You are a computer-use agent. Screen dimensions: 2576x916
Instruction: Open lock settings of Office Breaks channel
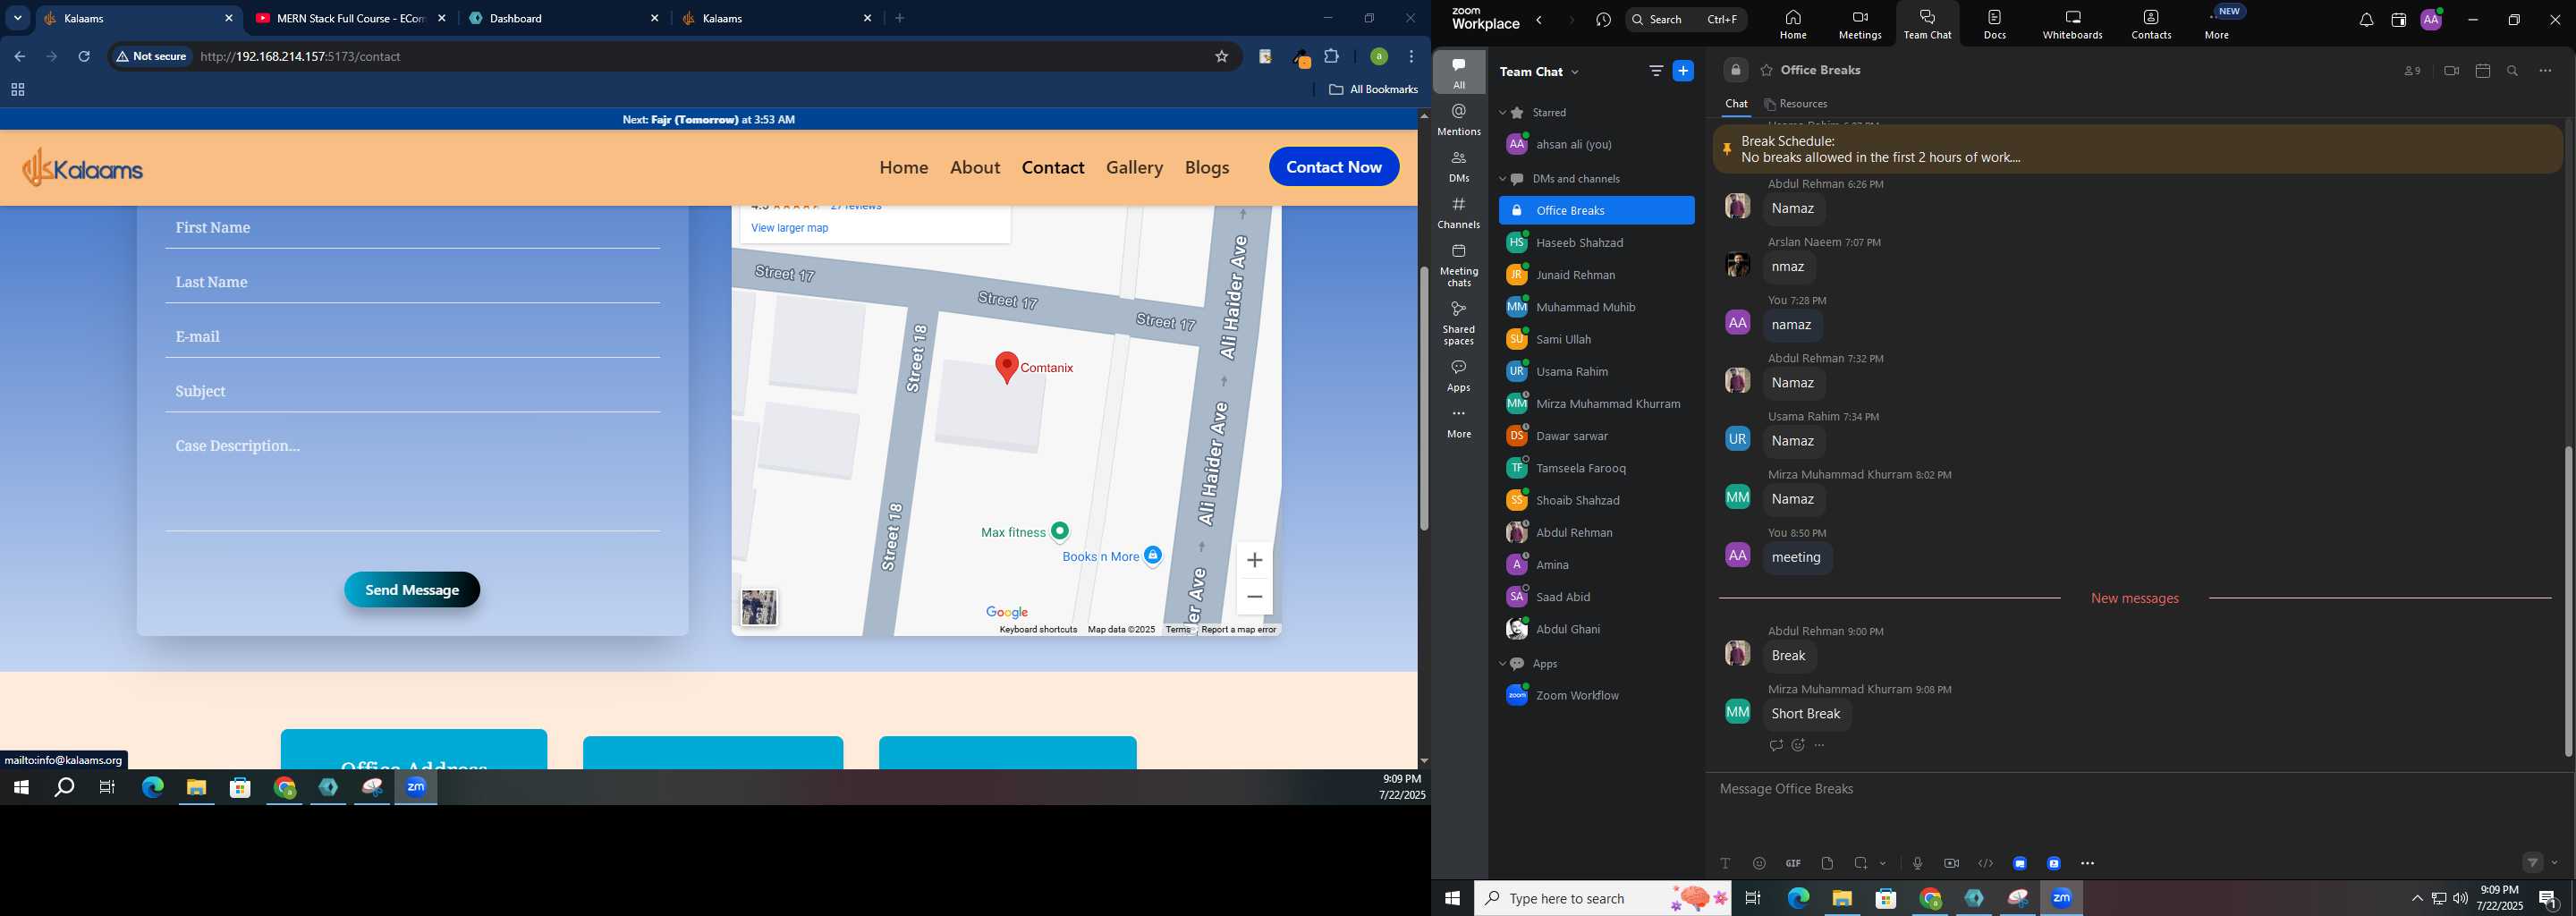point(1735,71)
